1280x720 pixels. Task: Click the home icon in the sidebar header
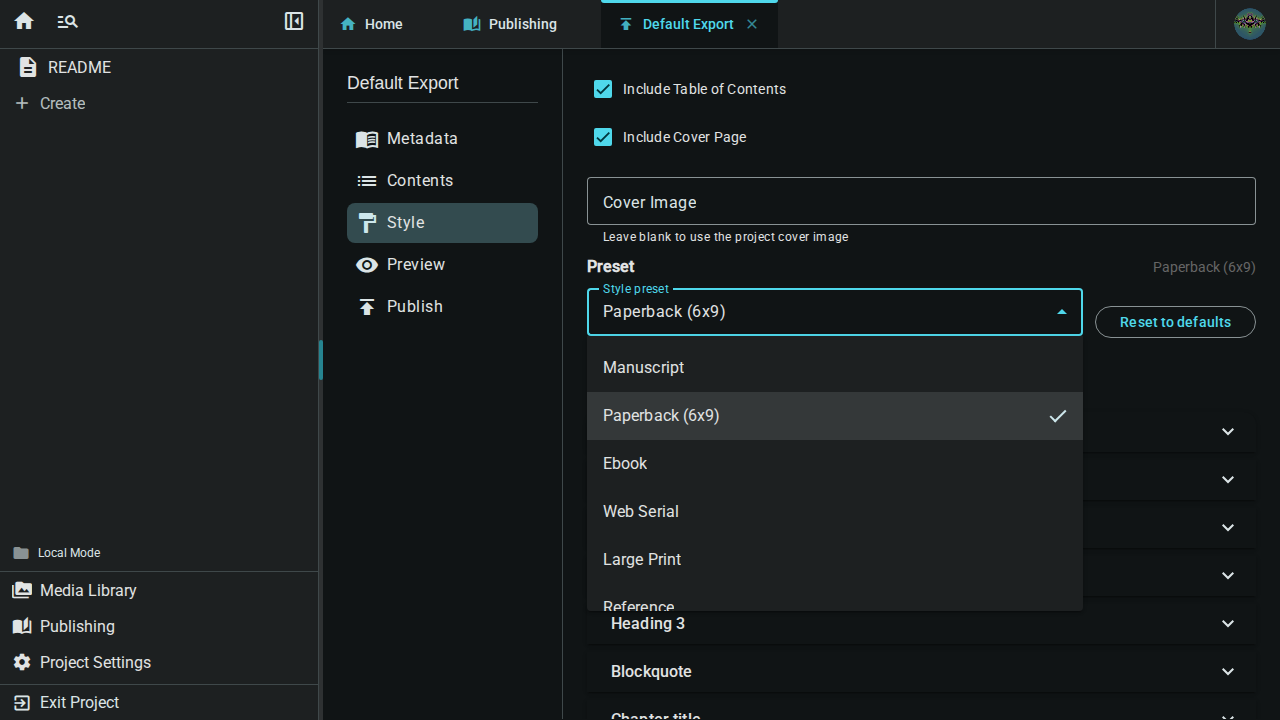pos(24,21)
